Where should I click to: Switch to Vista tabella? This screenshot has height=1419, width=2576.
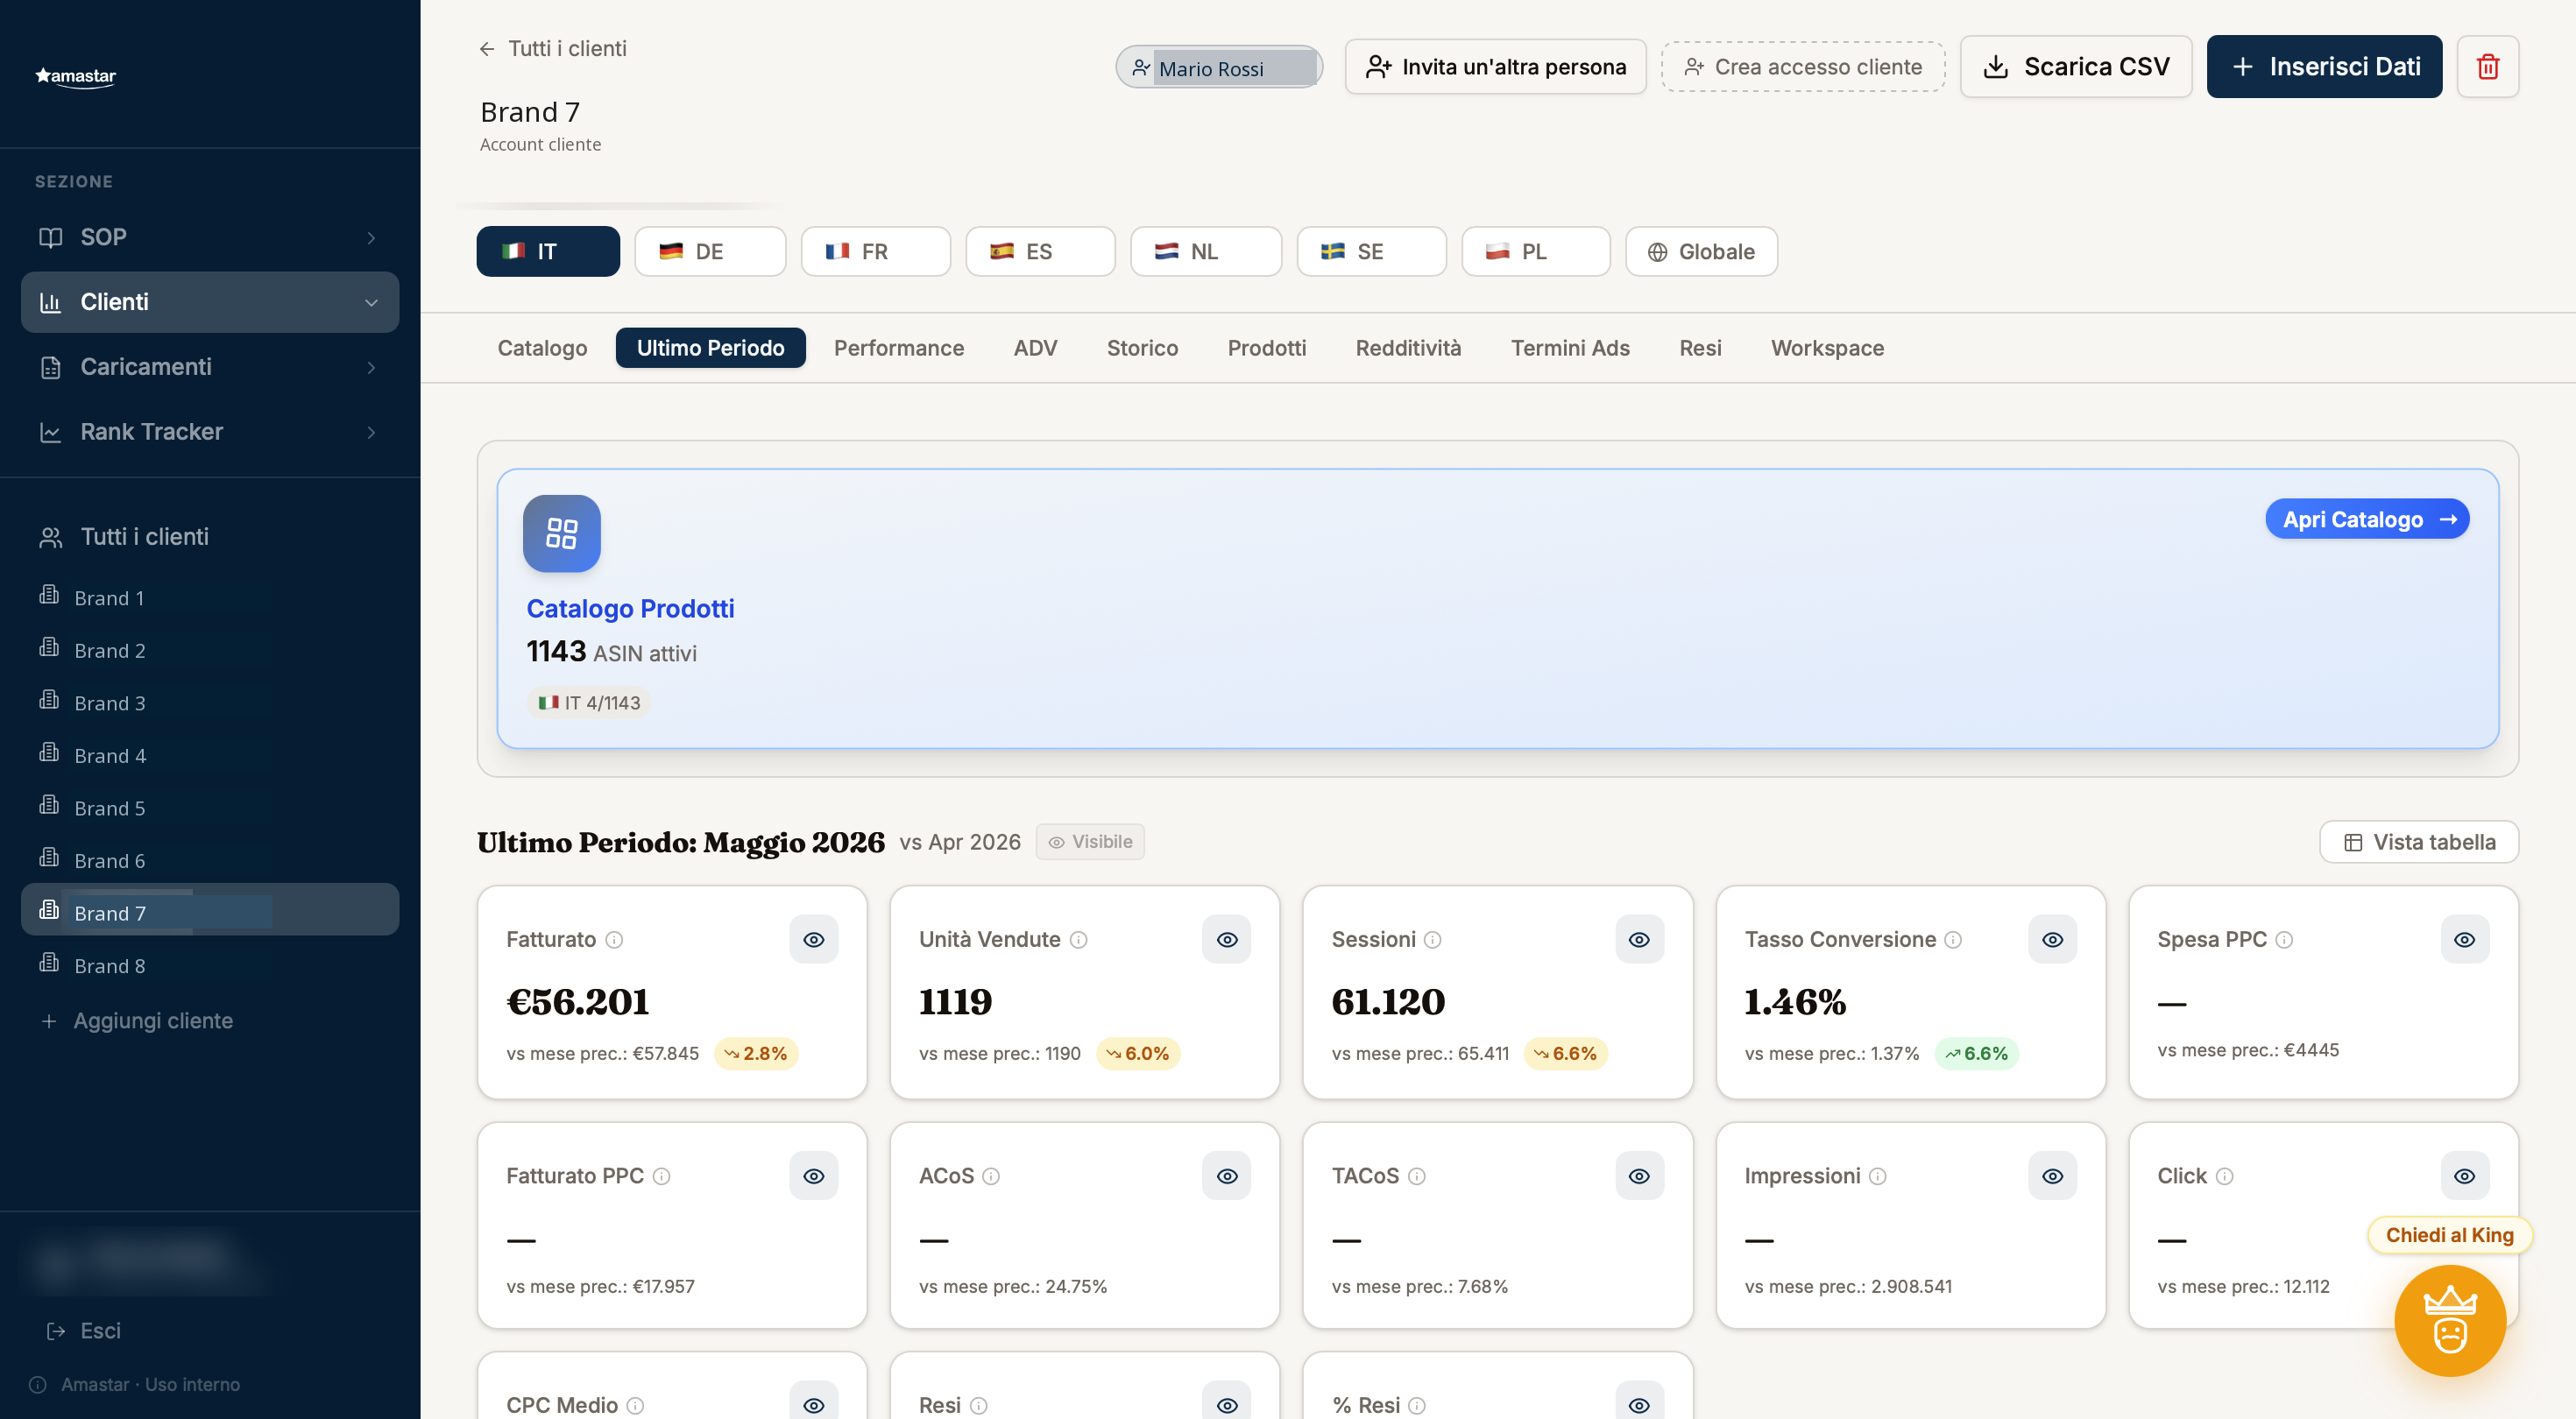tap(2418, 842)
